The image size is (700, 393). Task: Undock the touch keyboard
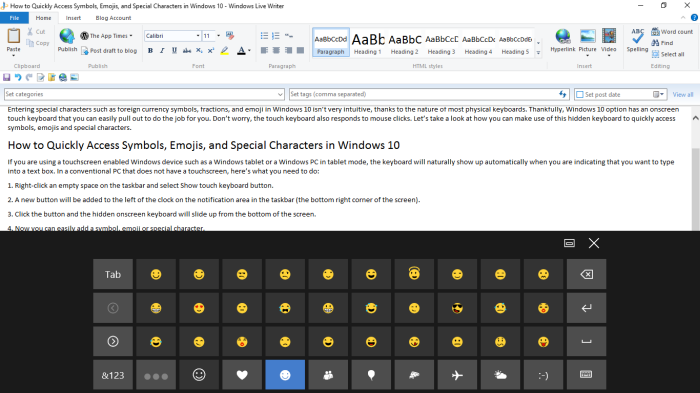coord(569,243)
